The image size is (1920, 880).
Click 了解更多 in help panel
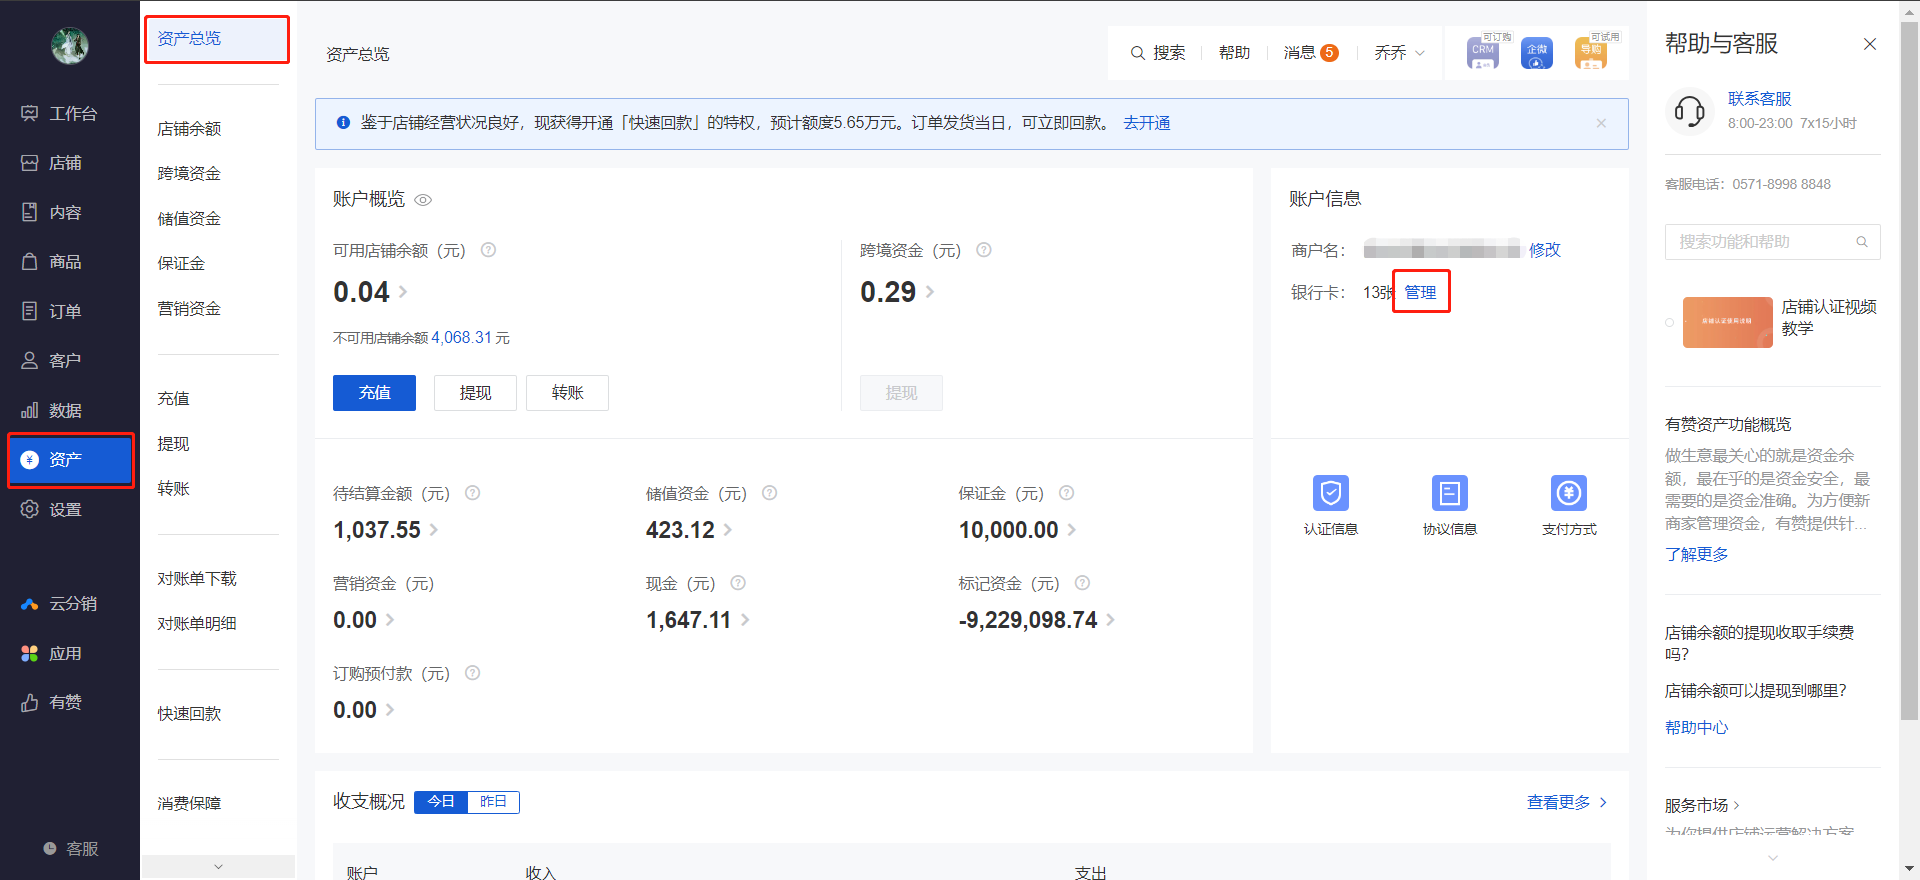point(1696,554)
